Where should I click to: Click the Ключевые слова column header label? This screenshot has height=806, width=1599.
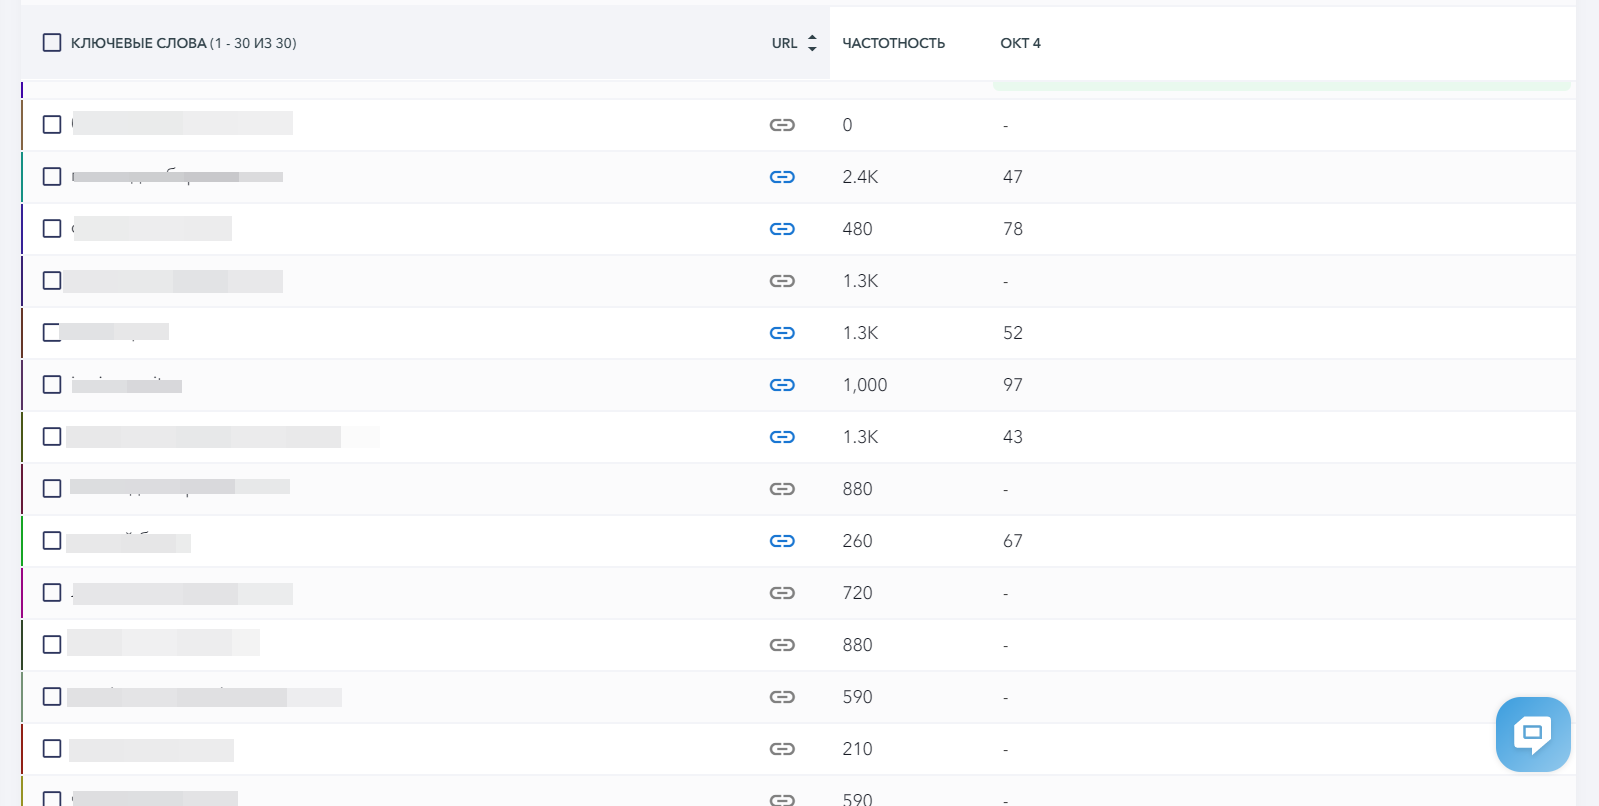(138, 43)
